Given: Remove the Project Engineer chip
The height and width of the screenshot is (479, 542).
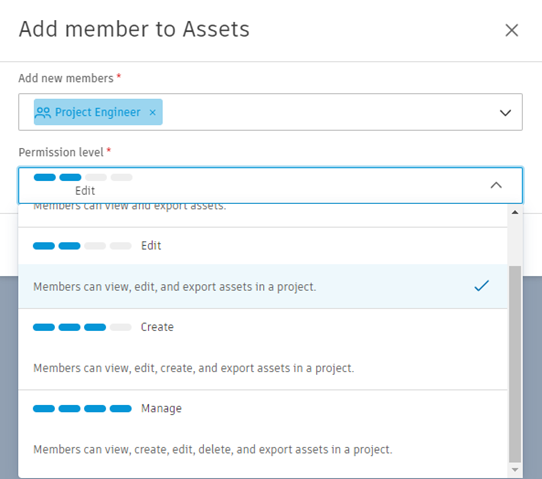Looking at the screenshot, I should (152, 112).
